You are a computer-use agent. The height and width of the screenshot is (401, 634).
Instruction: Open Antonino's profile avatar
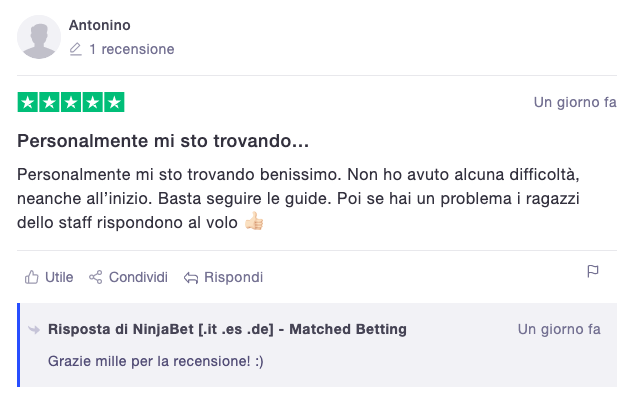tap(39, 37)
